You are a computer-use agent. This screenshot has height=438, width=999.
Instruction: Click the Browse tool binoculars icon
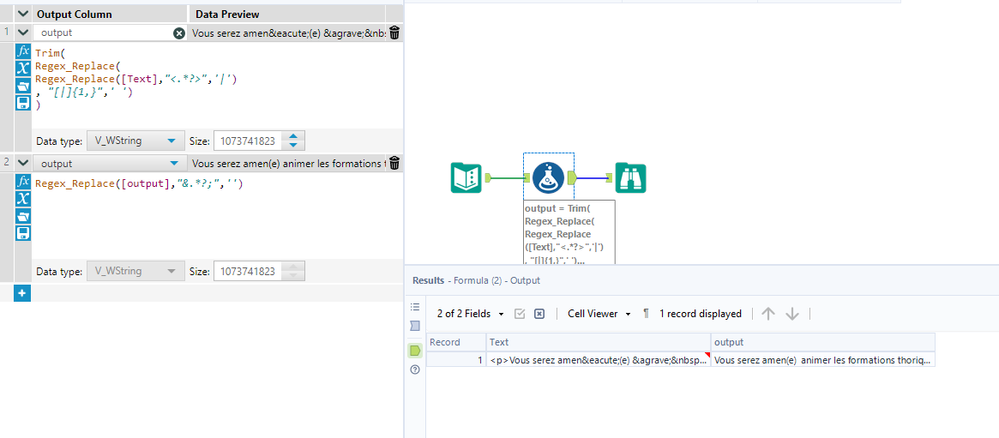[x=631, y=178]
